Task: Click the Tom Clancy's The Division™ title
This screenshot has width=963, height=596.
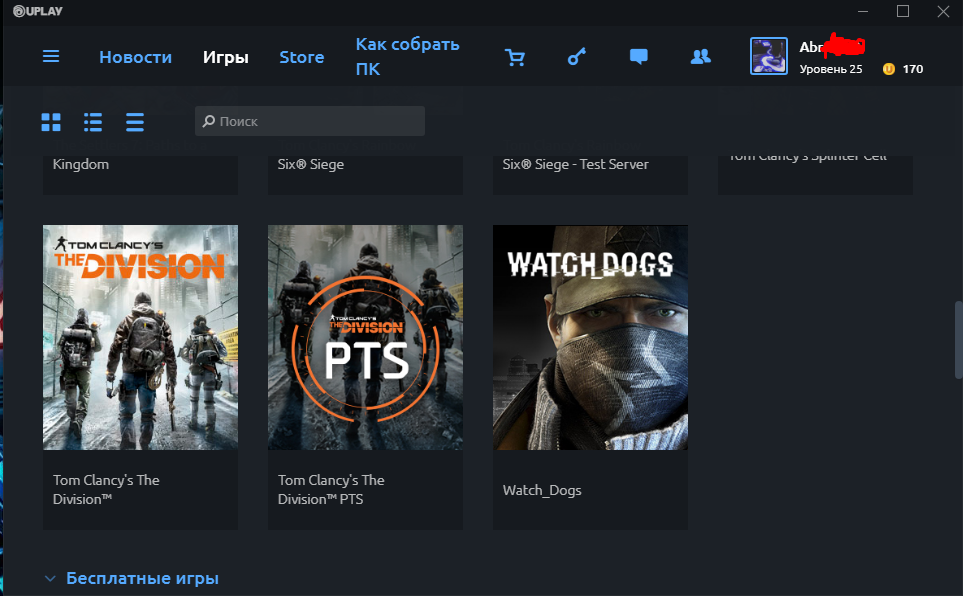Action: point(106,490)
